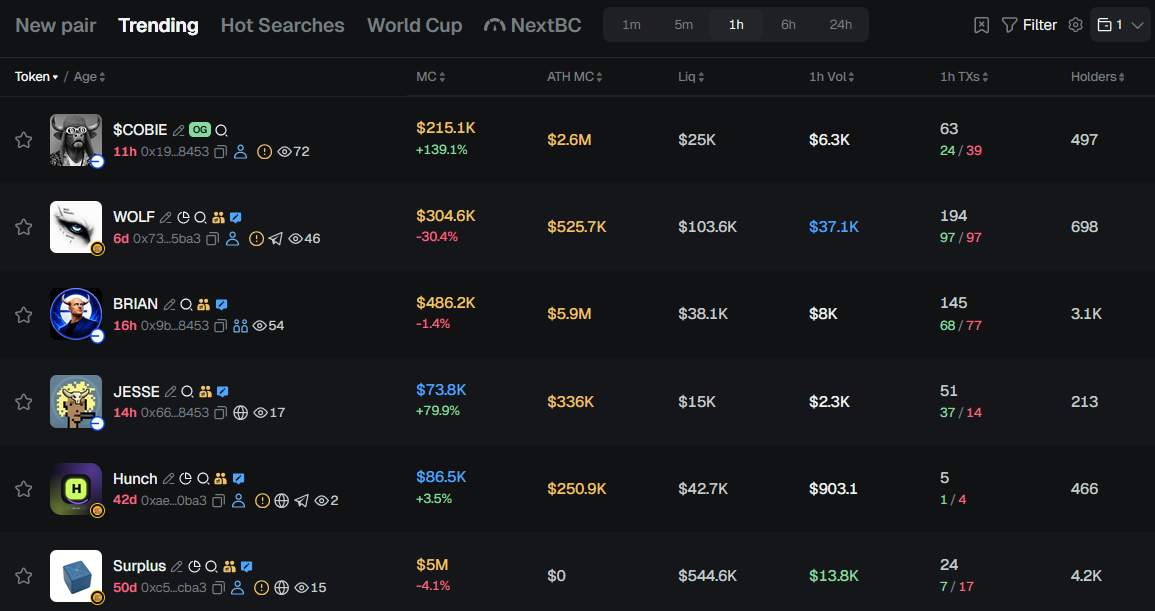
Task: Click the yellow group icon beside Surplus
Action: point(229,566)
